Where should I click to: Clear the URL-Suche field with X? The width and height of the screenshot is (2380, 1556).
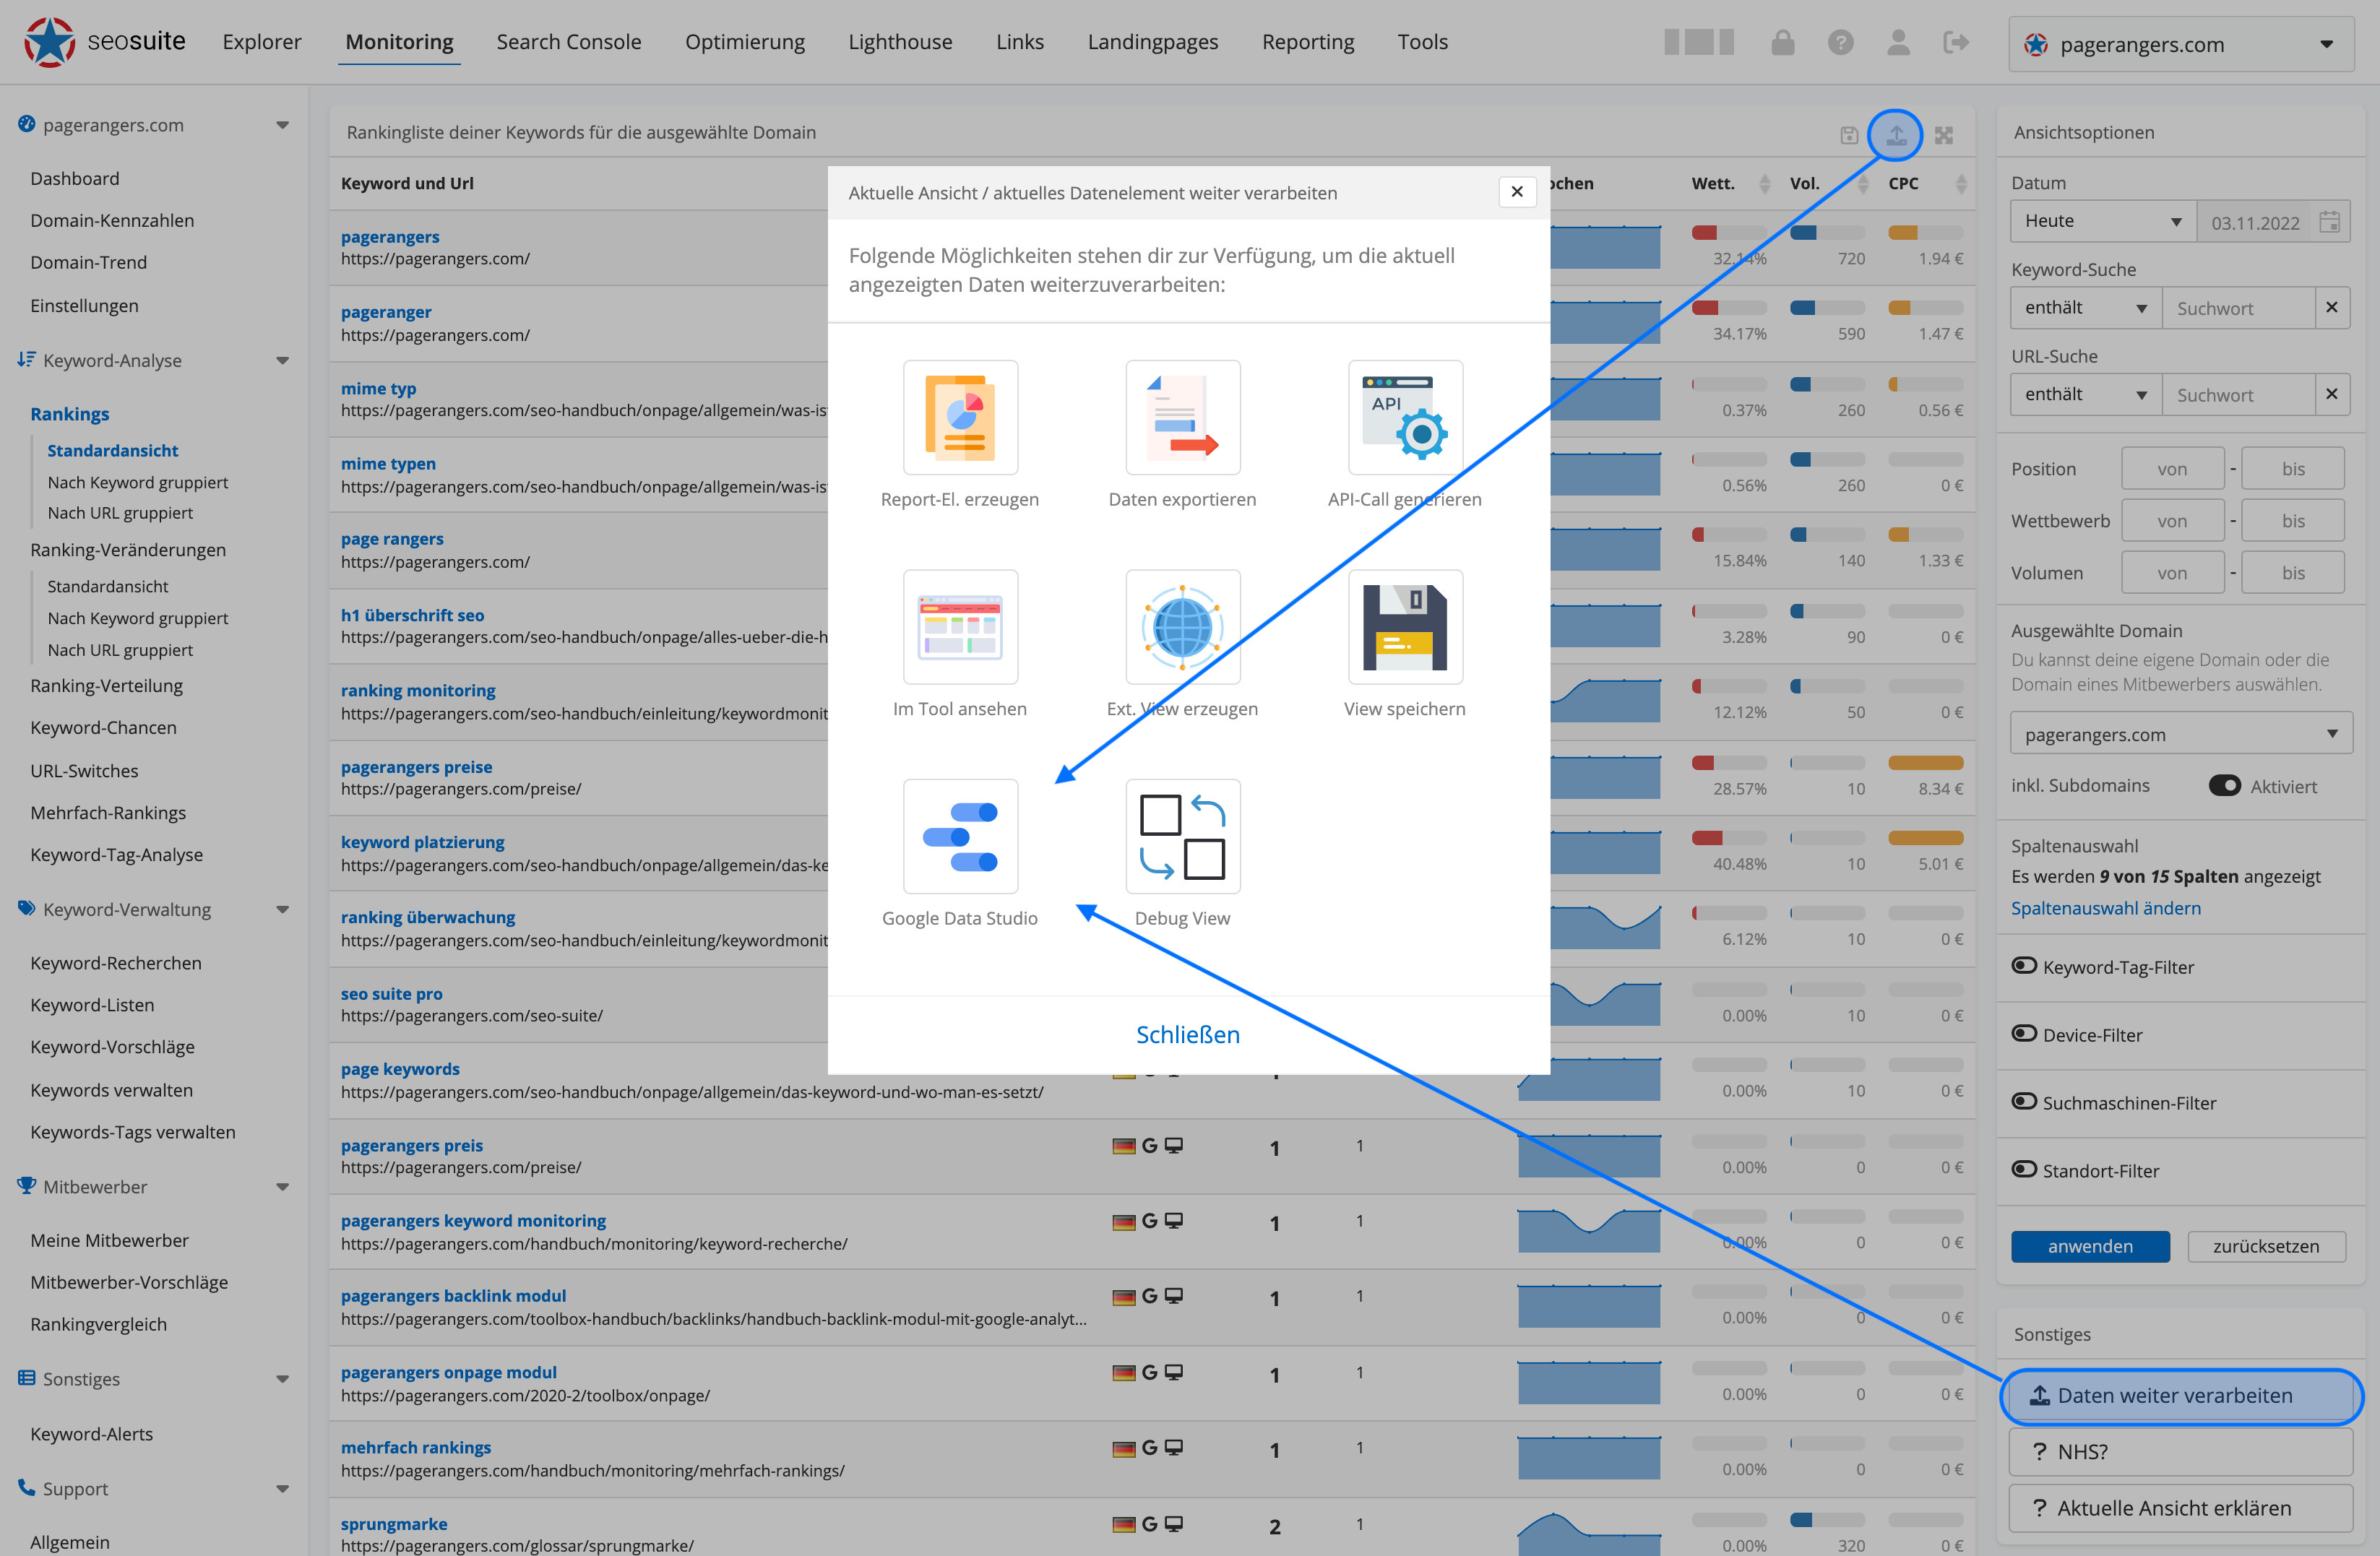pos(2332,394)
